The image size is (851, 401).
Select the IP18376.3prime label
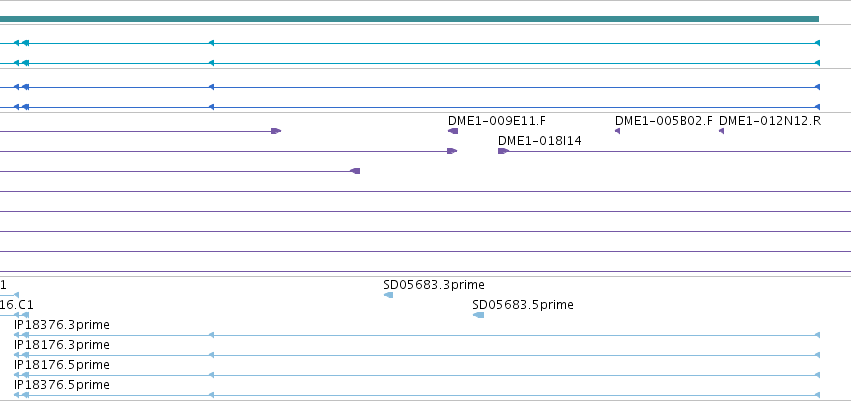pos(62,324)
